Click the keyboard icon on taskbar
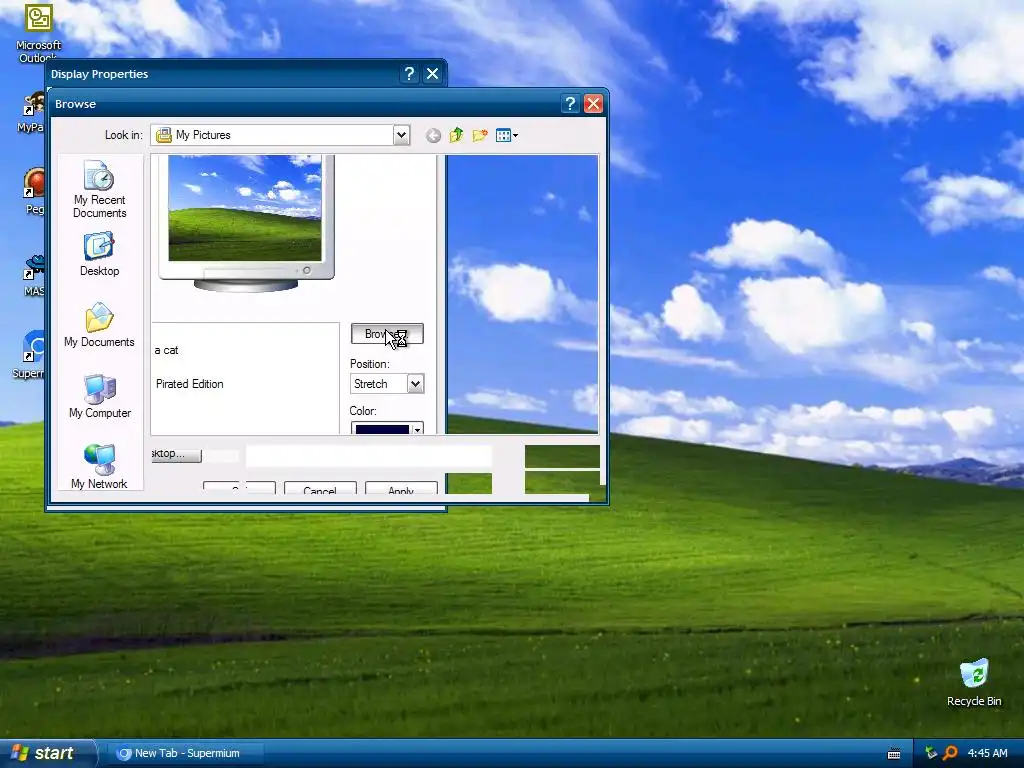 click(x=894, y=754)
